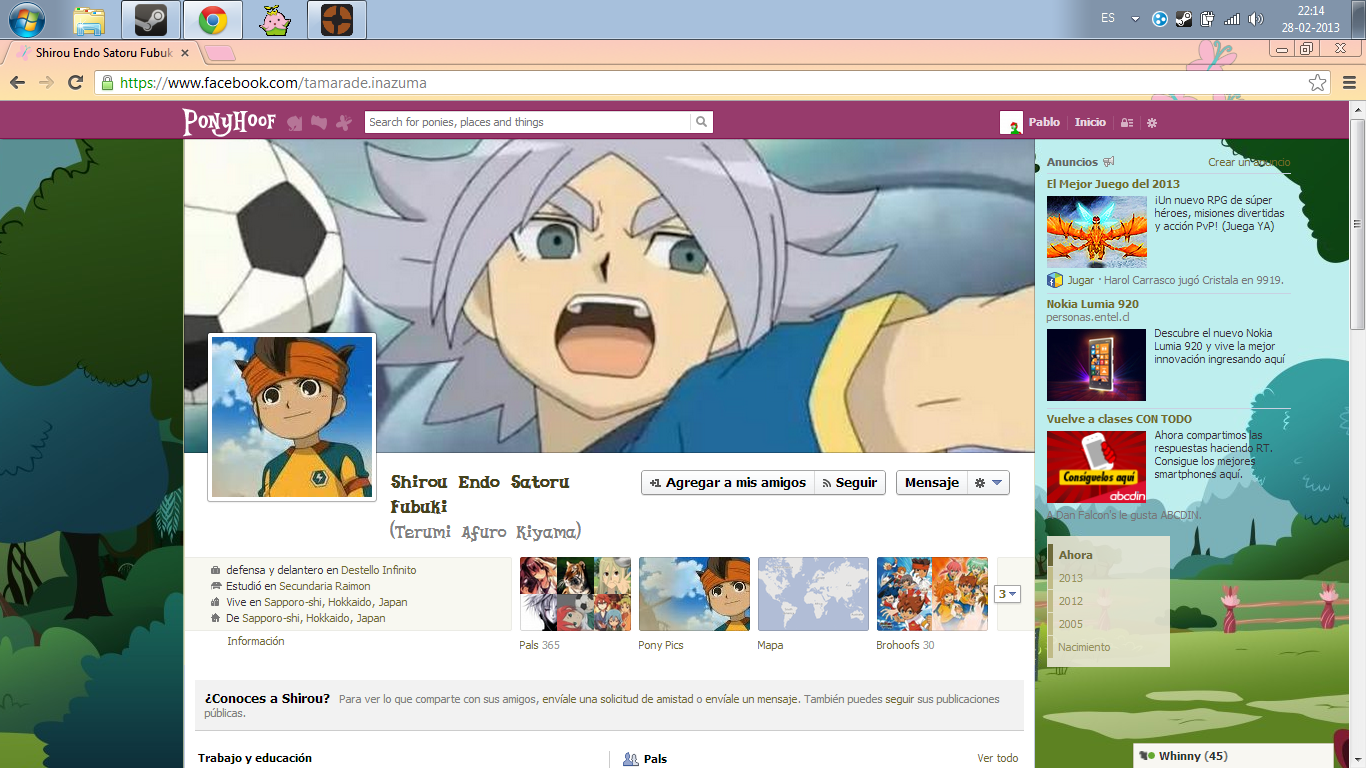Screen dimensions: 1366x768
Task: Click the search magnifier button
Action: [x=702, y=122]
